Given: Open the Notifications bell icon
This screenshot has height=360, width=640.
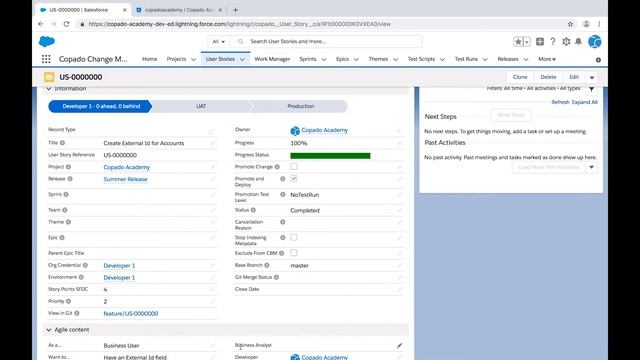Looking at the screenshot, I should point(578,41).
